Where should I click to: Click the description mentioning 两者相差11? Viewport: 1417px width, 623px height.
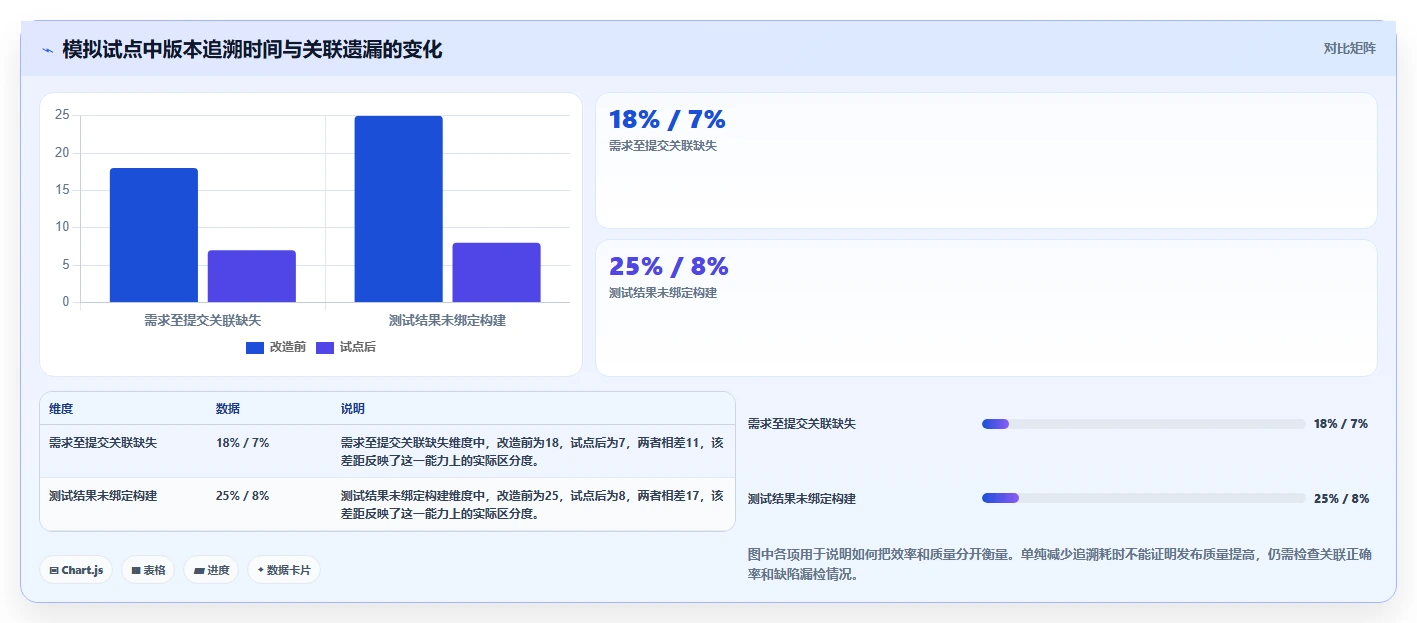point(532,451)
